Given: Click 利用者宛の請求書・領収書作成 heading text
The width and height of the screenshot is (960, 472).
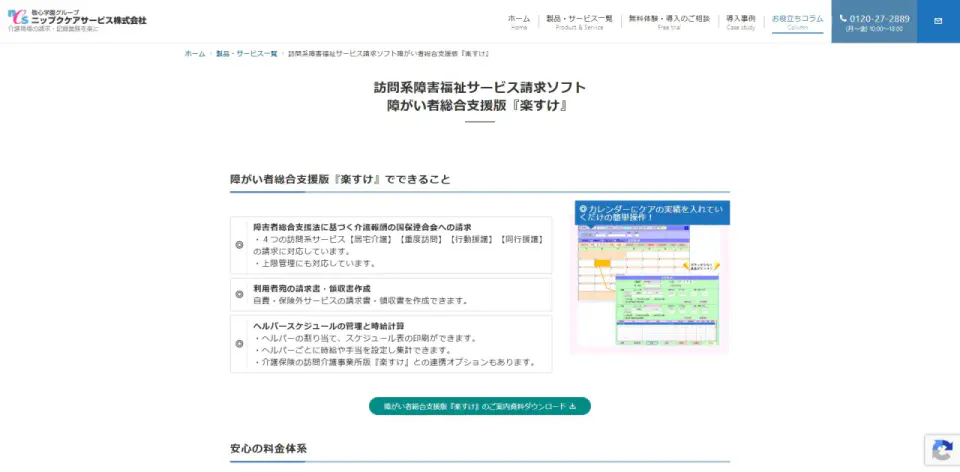Looking at the screenshot, I should point(312,288).
